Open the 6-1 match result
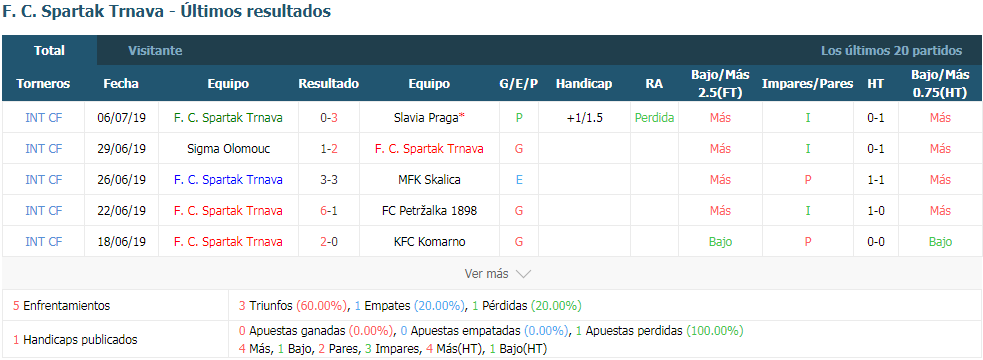The width and height of the screenshot is (983, 360). point(329,211)
